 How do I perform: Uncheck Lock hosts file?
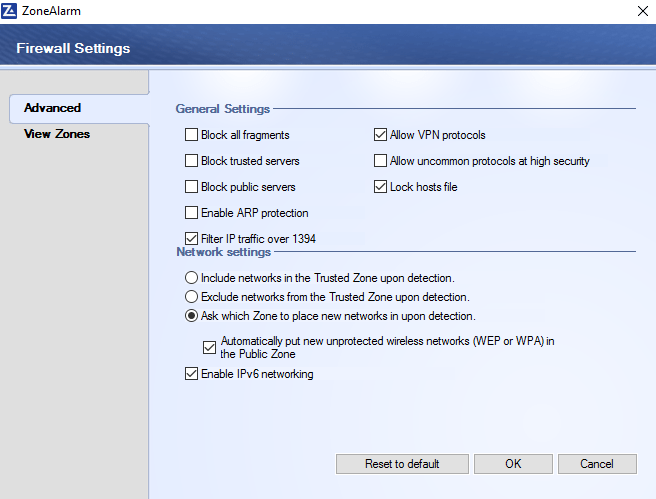pyautogui.click(x=380, y=187)
